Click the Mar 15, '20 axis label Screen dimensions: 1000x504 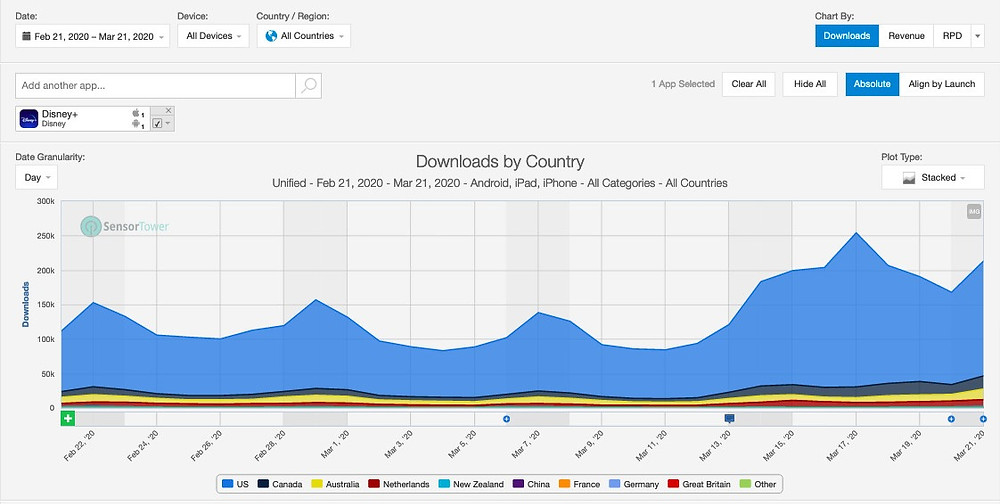(778, 446)
